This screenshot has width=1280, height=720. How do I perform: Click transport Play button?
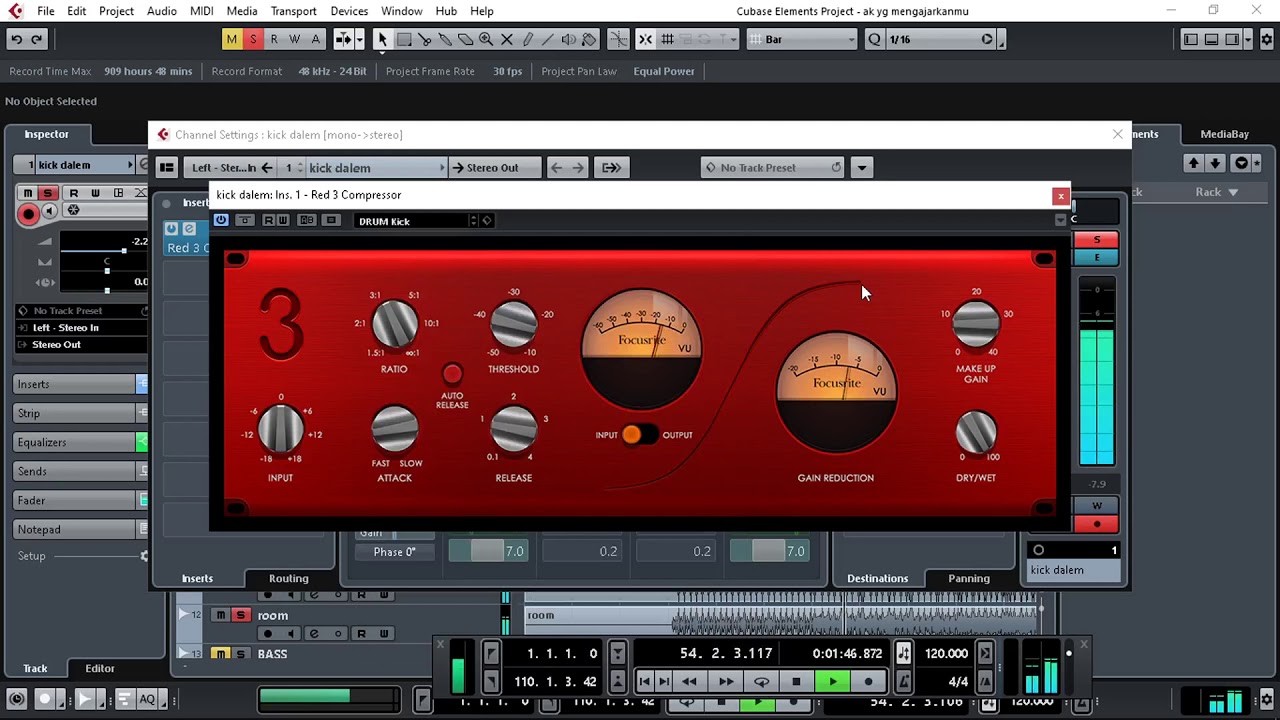click(832, 682)
